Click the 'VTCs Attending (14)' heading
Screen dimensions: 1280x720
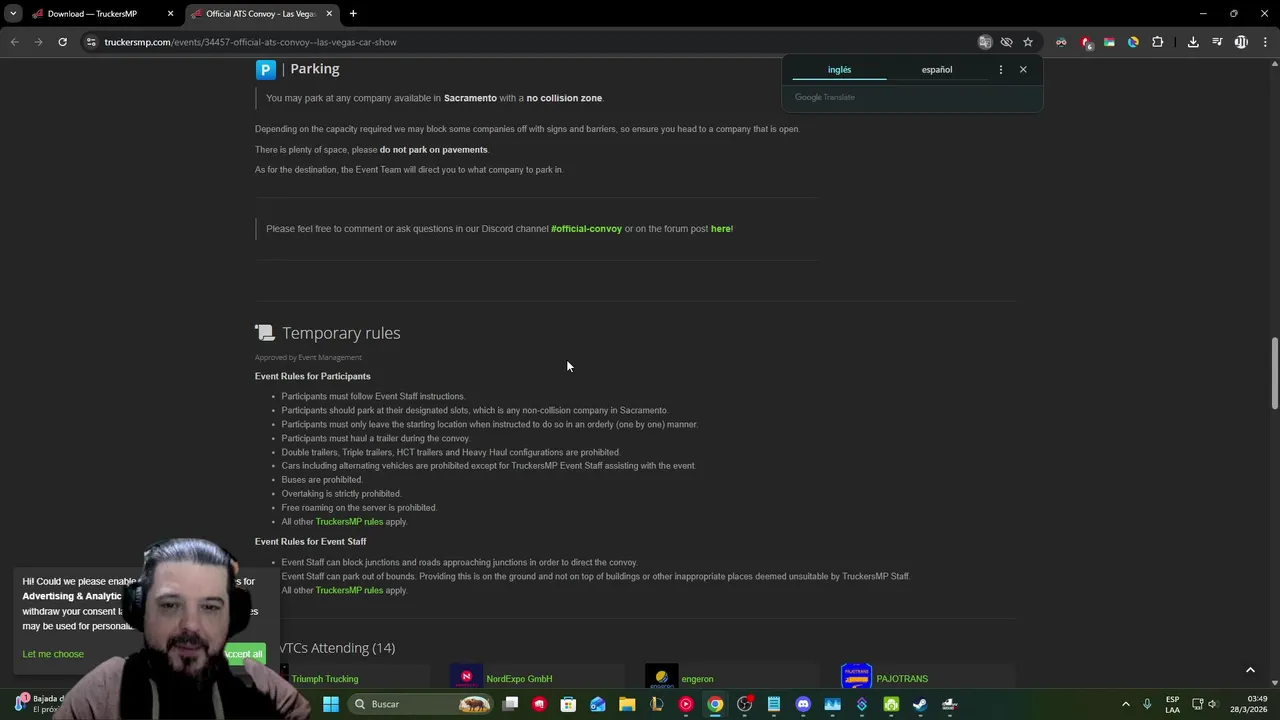[x=337, y=648]
